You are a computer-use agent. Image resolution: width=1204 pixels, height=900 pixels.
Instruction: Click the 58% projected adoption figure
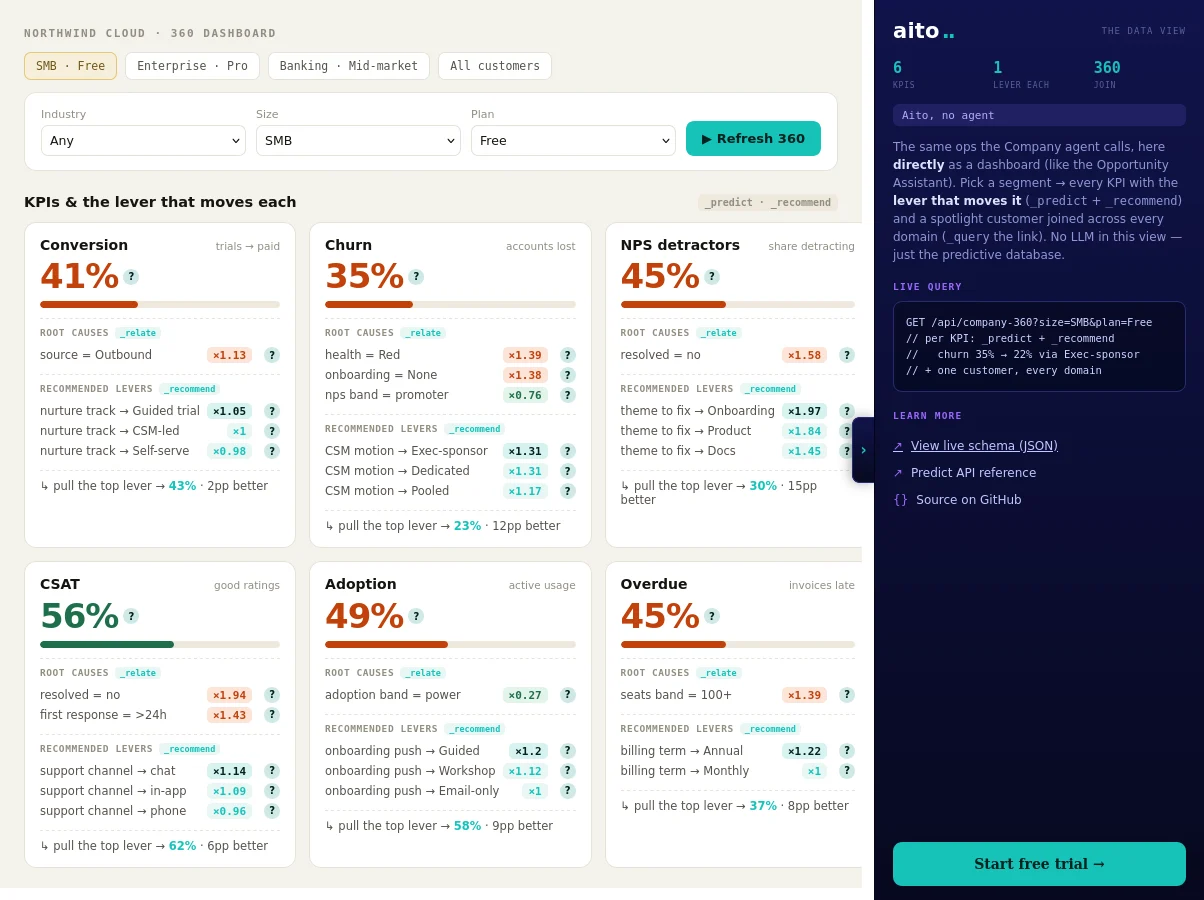(467, 826)
